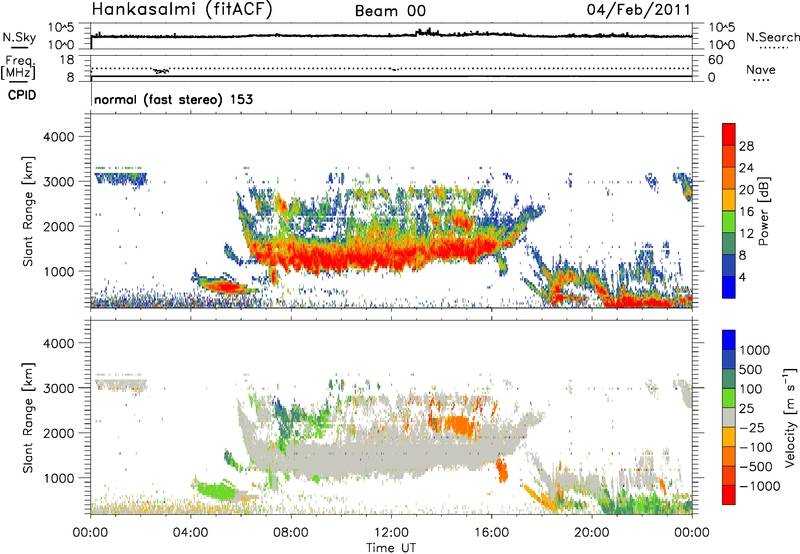Click the velocity colorbar value -25

tap(752, 428)
